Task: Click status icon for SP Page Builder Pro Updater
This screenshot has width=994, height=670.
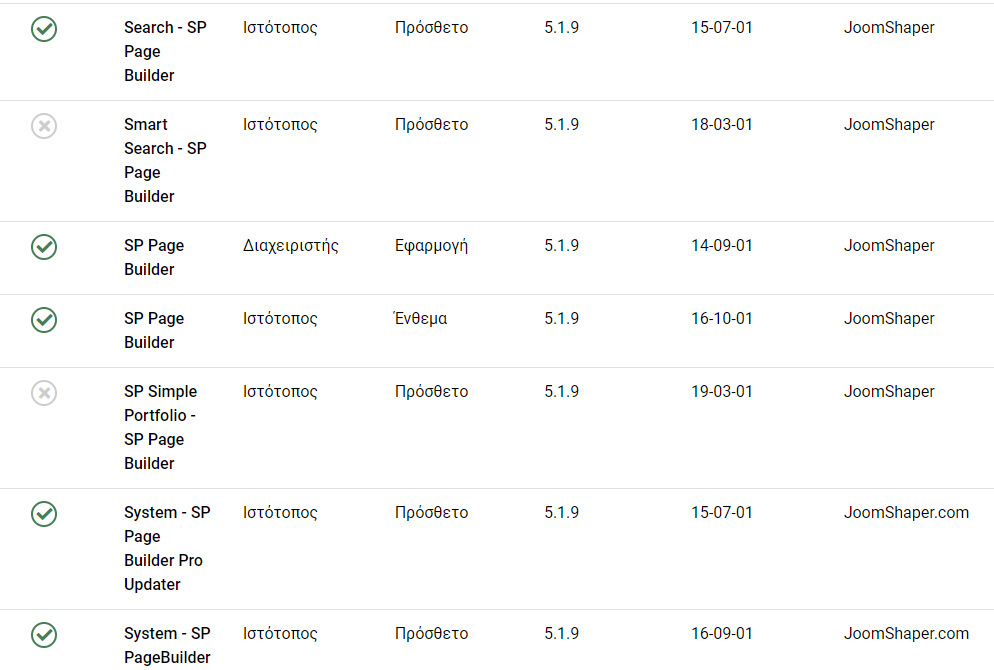Action: coord(44,513)
